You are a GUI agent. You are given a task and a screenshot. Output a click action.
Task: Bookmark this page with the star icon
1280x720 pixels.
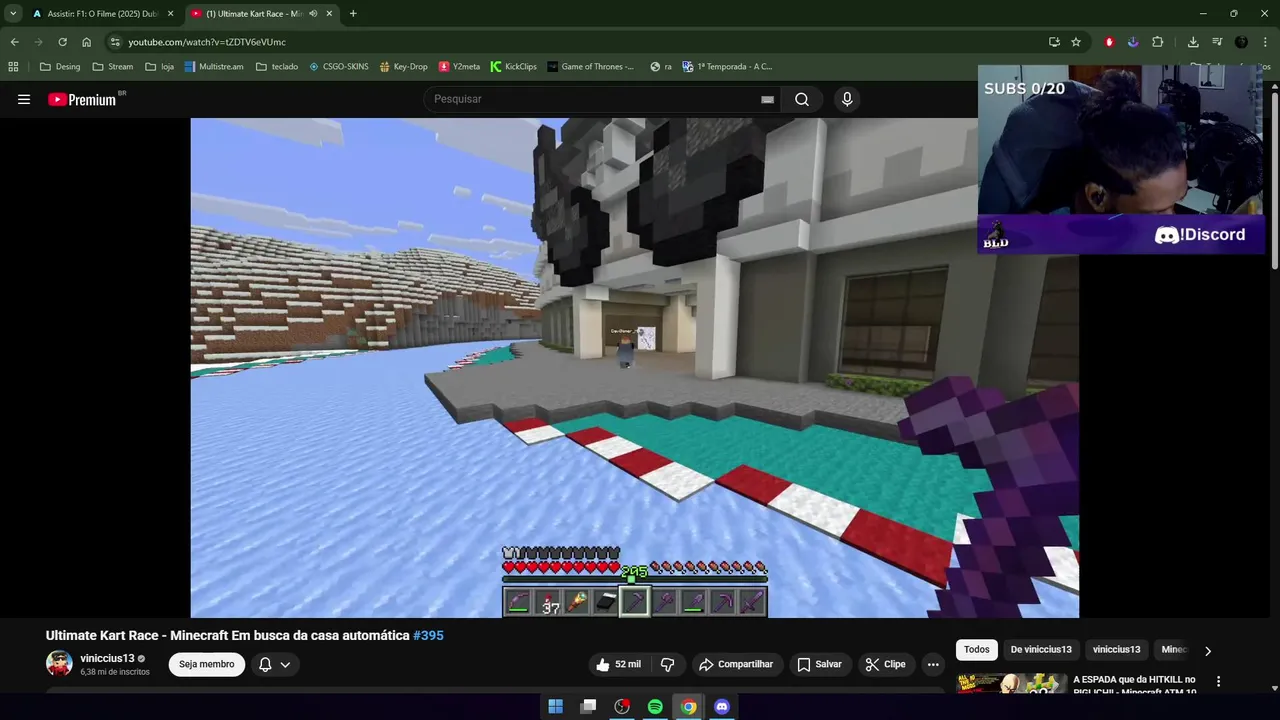(x=1076, y=42)
